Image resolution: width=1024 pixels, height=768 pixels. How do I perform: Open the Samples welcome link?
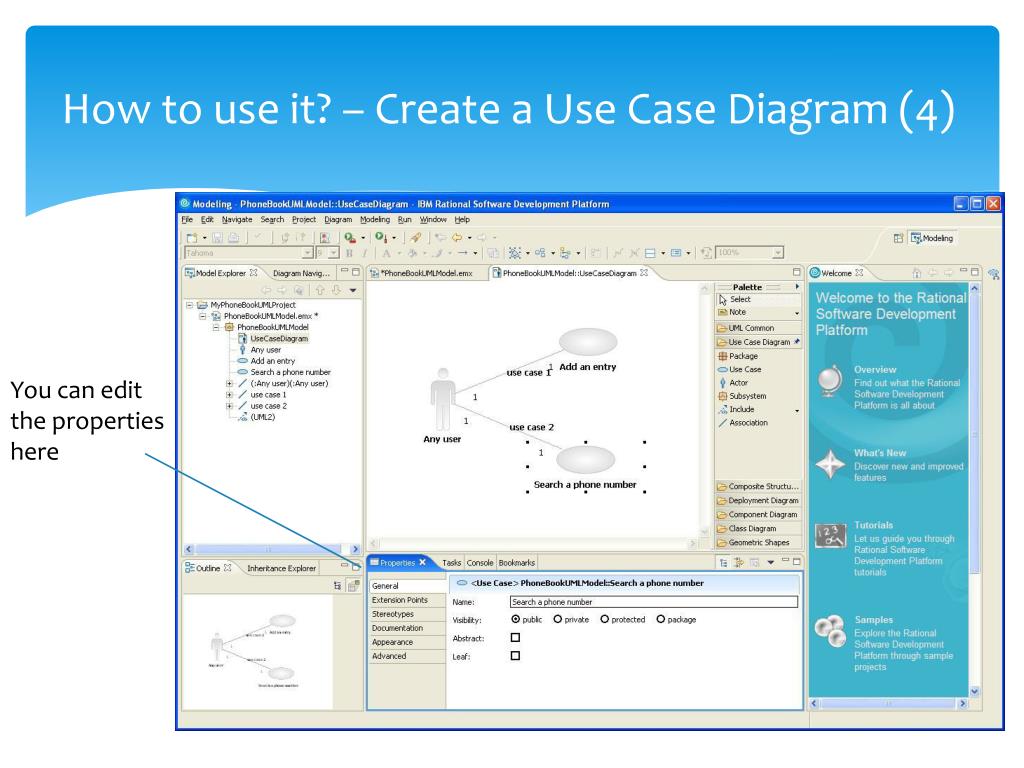pos(873,620)
